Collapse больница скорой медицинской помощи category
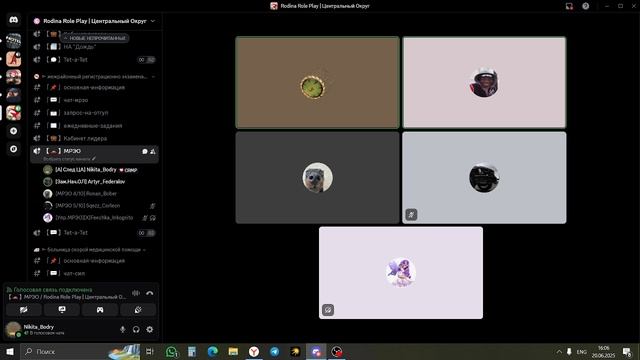 [x=91, y=249]
